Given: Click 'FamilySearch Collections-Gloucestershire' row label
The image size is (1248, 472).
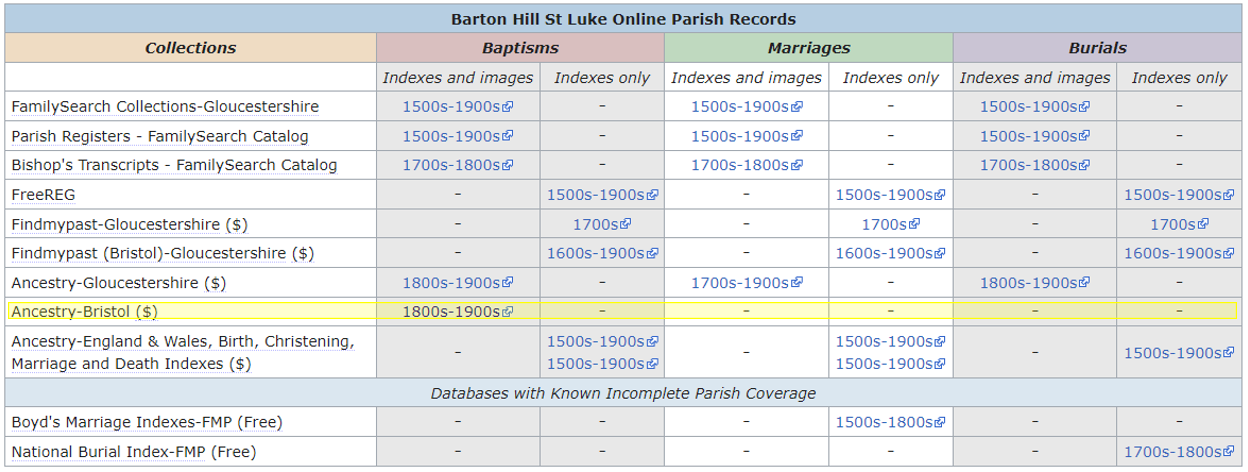Looking at the screenshot, I should coord(165,107).
